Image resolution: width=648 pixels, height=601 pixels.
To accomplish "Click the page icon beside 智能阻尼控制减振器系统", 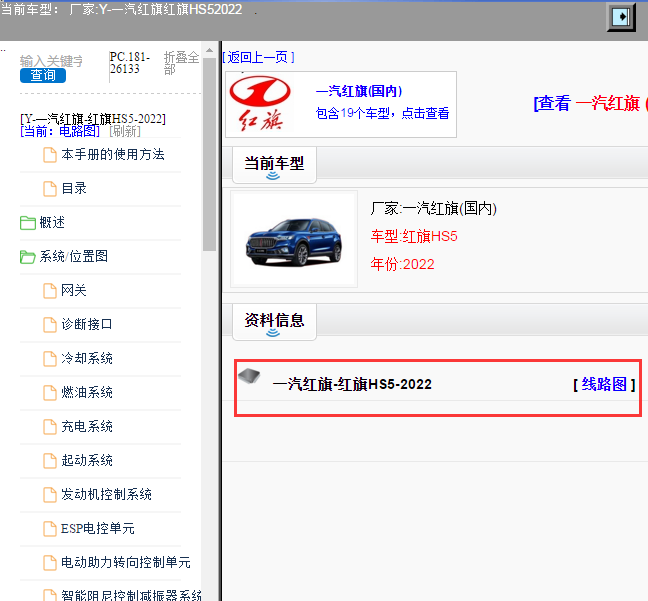I will click(50, 595).
